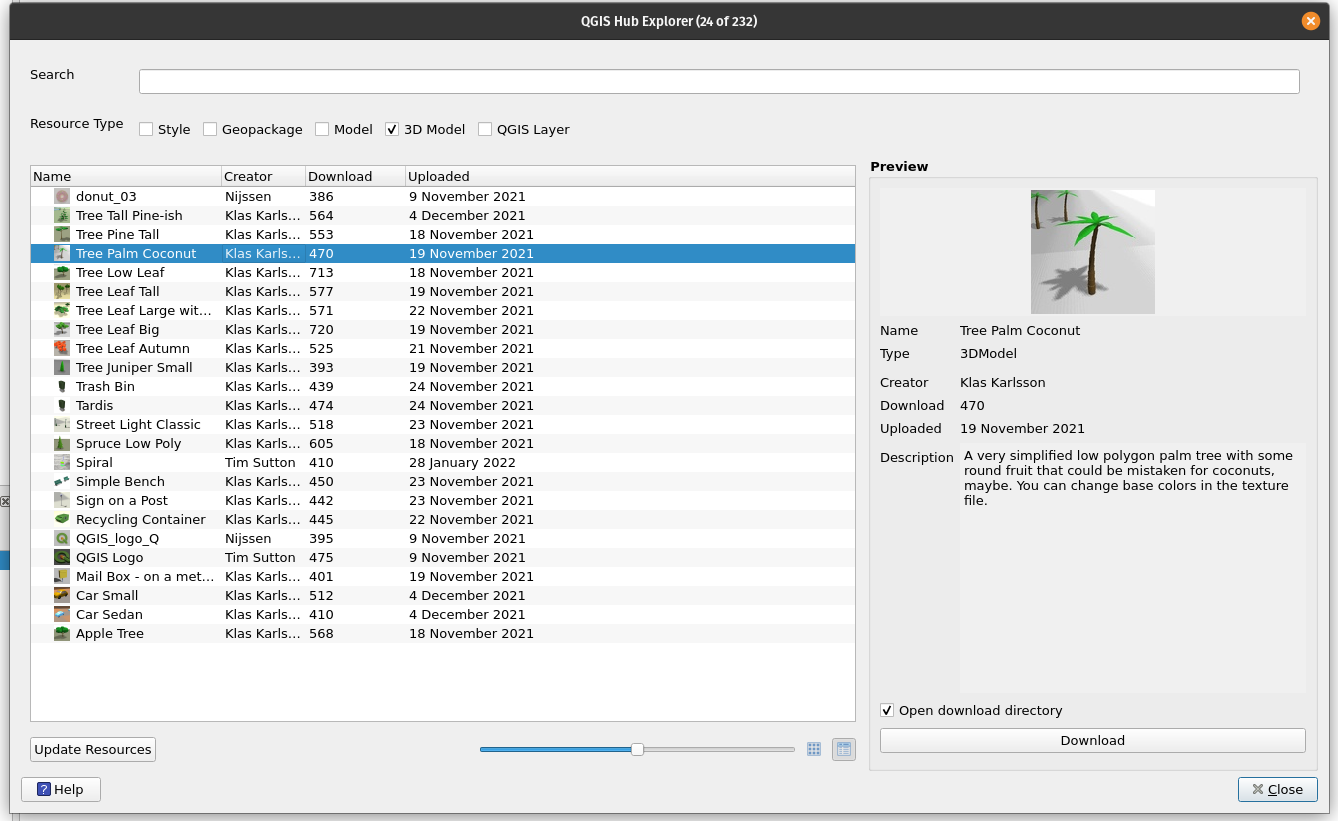
Task: Click the 'Recycling Container' name text
Action: (141, 520)
